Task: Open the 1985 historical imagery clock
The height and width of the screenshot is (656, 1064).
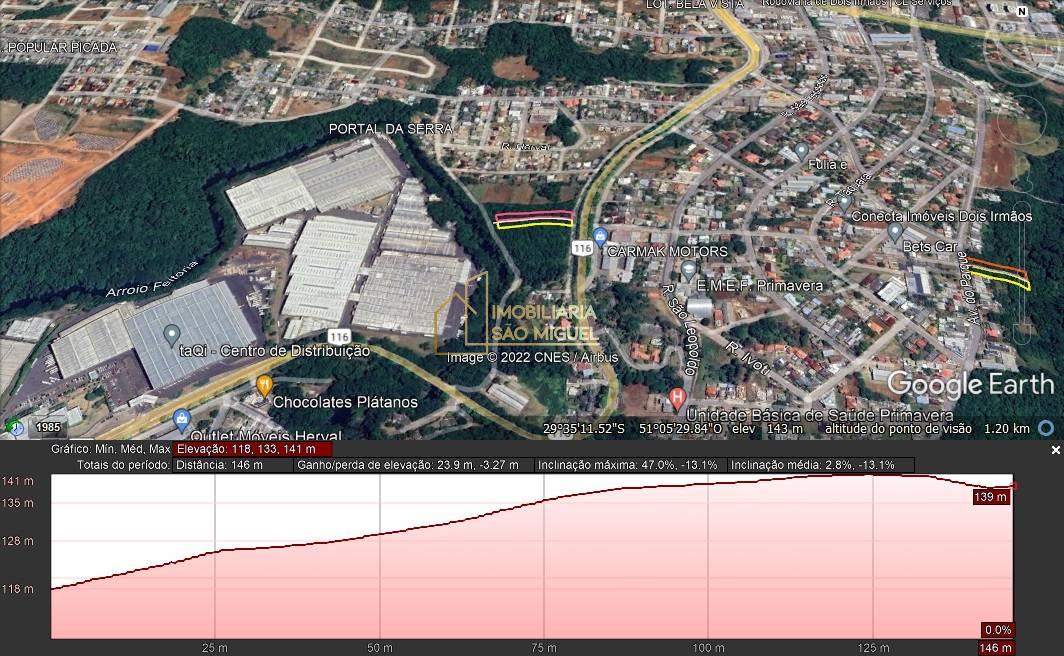Action: (15, 428)
